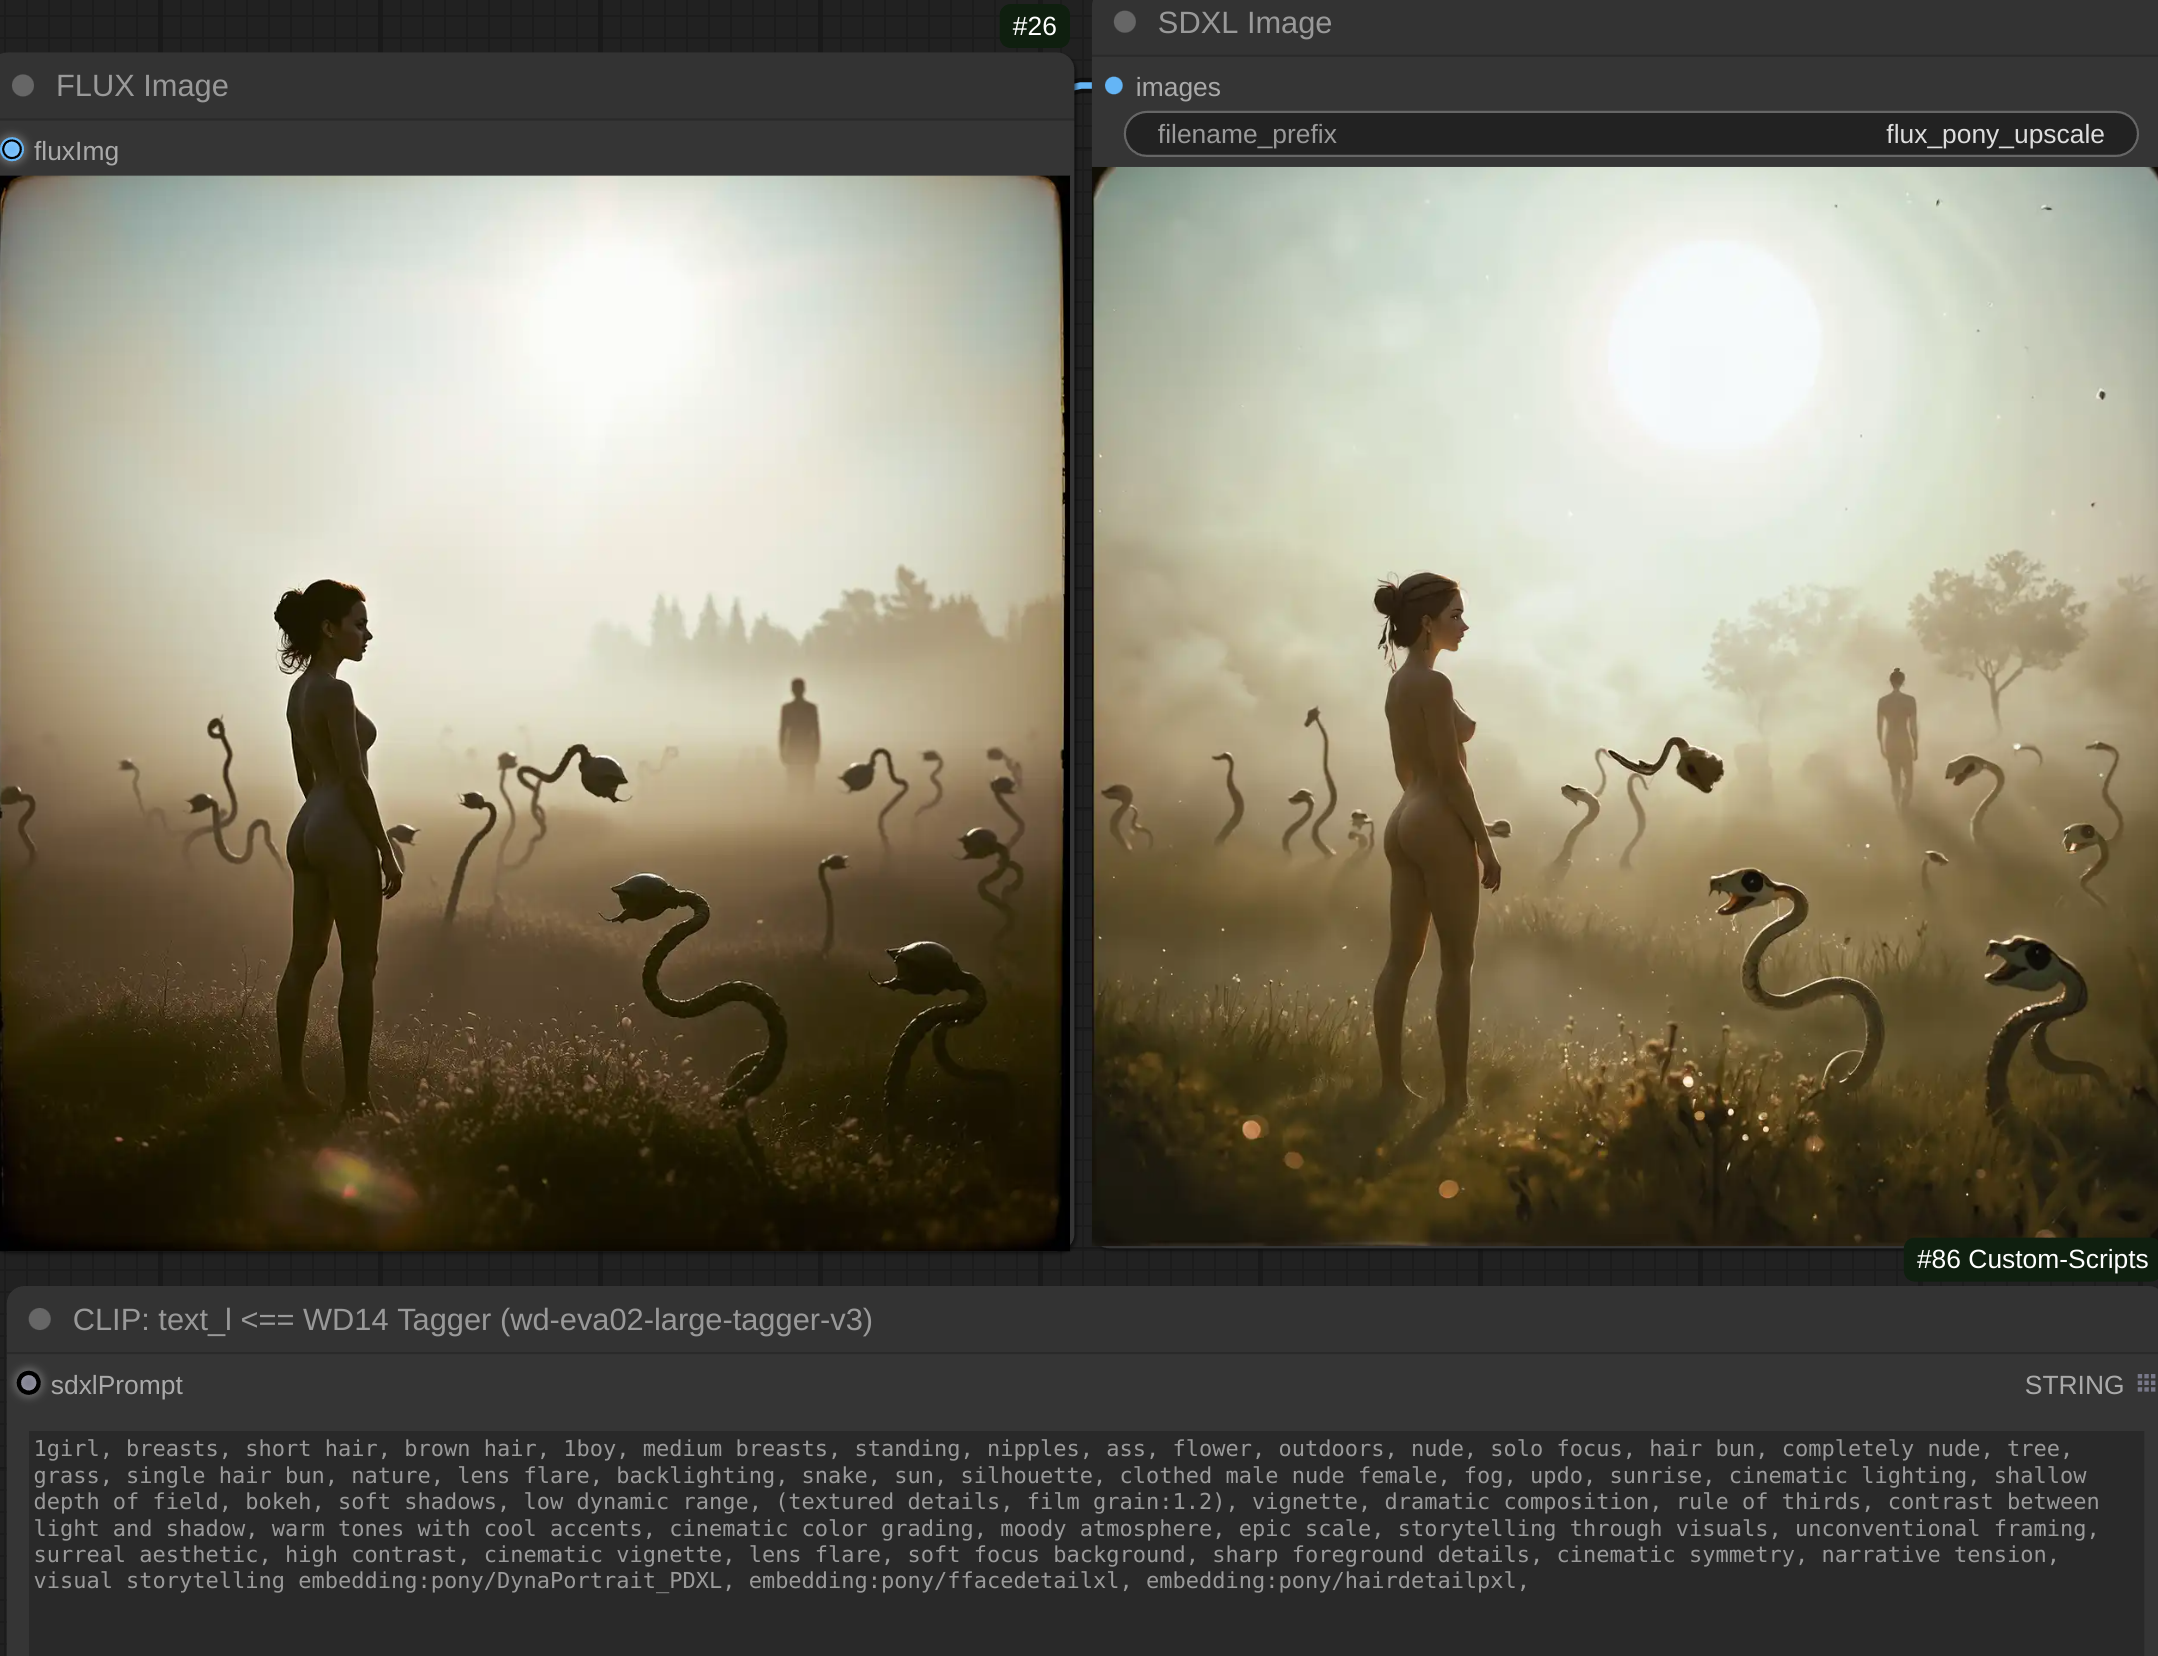
Task: Select the SDXL image preview thumbnail
Action: pos(1625,705)
